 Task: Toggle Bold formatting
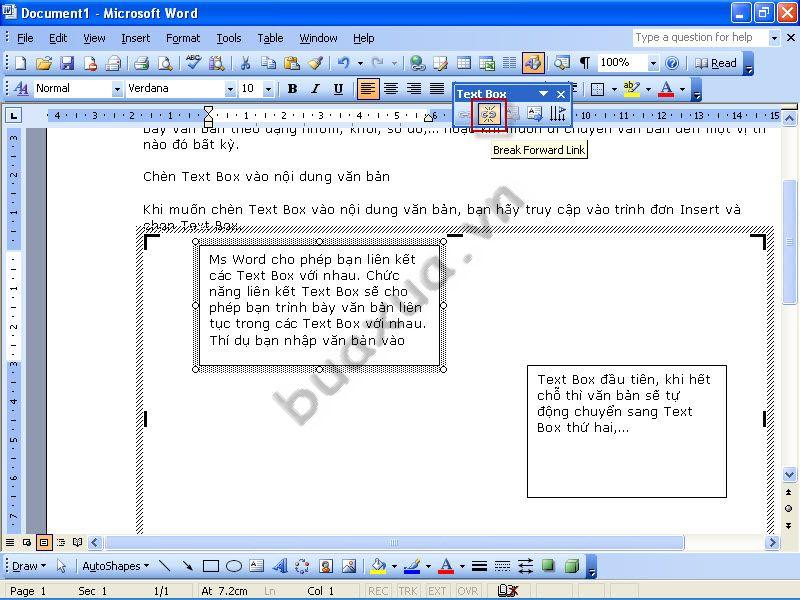coord(292,89)
